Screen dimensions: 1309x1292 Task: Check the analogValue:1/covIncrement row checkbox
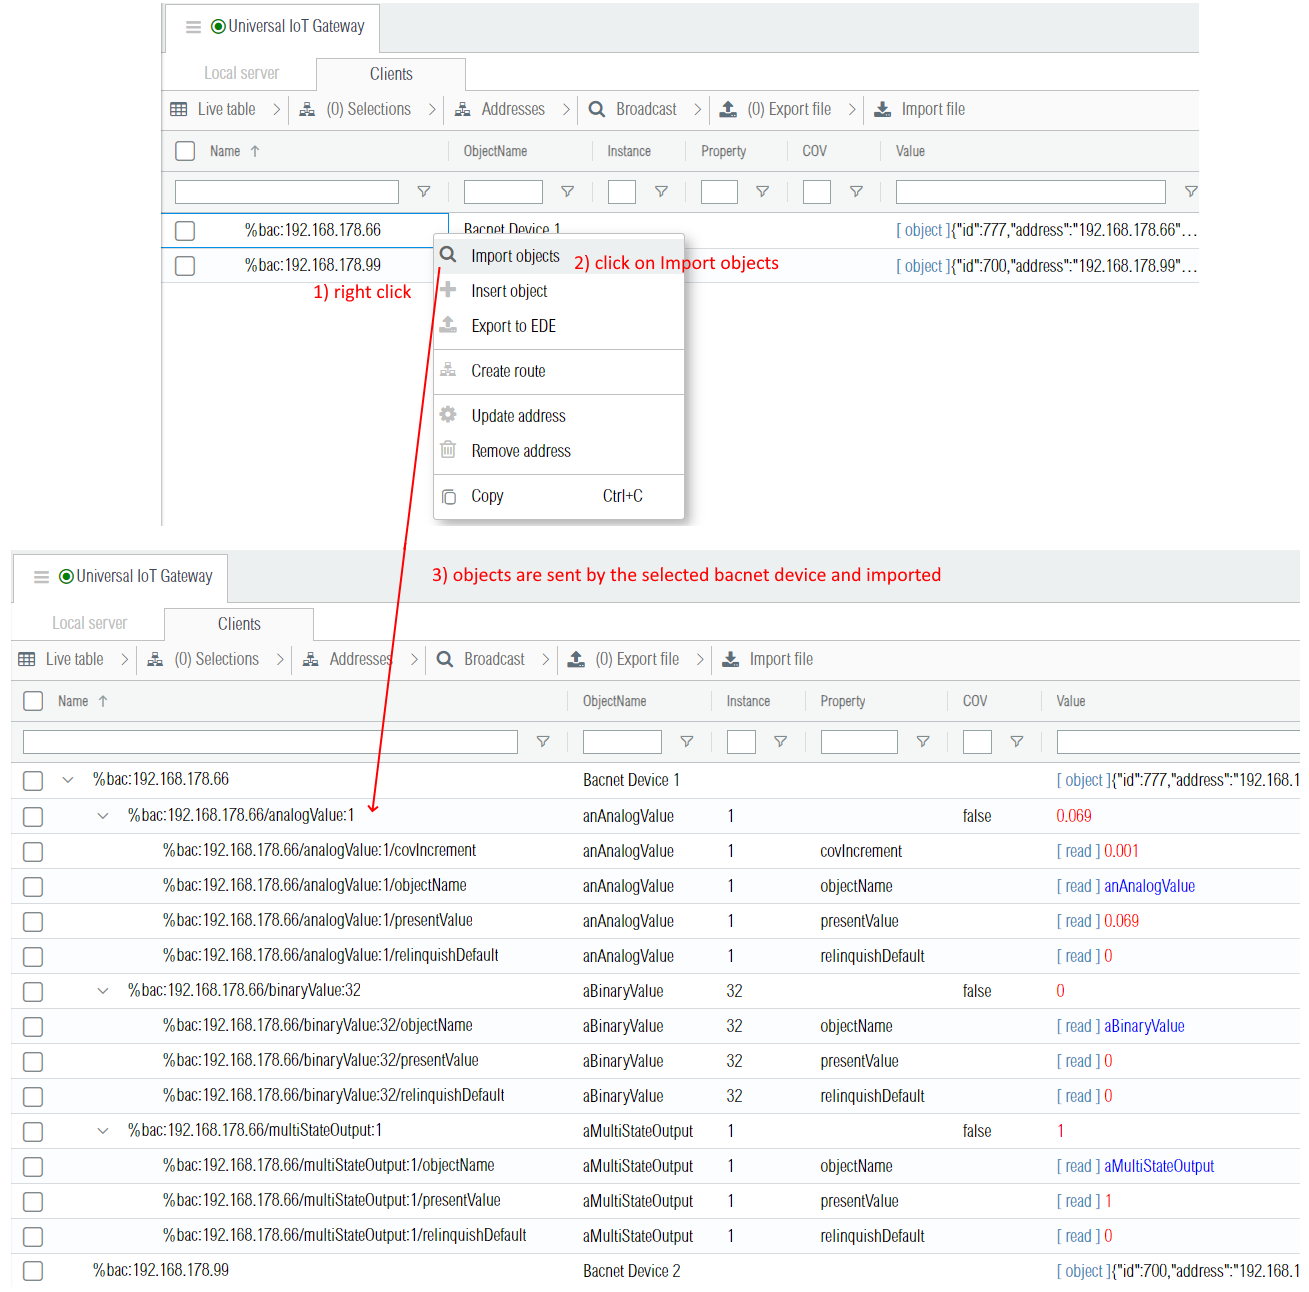(x=33, y=852)
